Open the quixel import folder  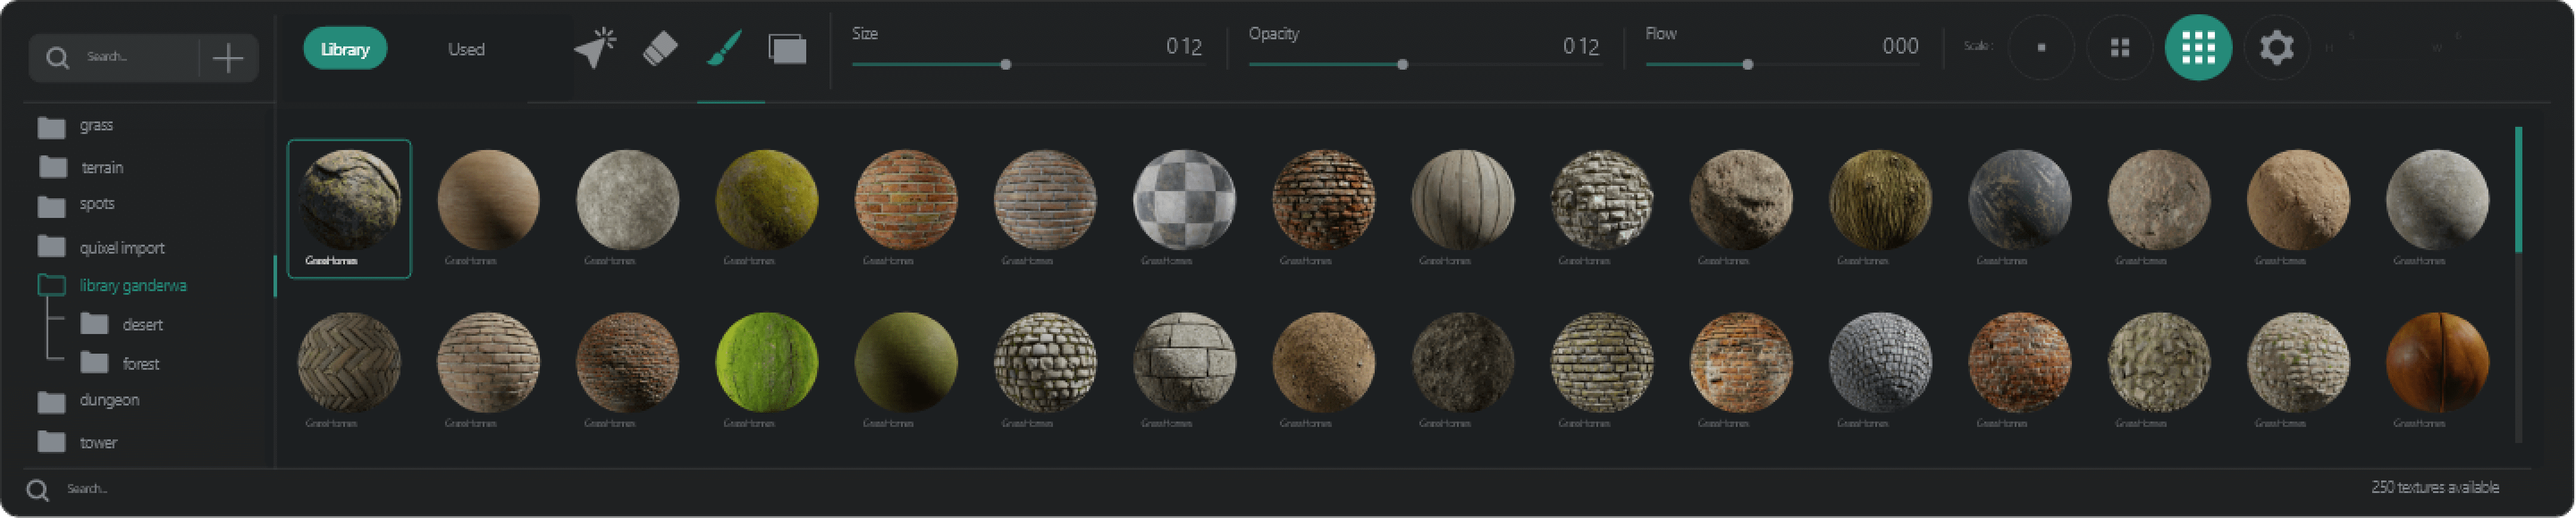point(121,247)
